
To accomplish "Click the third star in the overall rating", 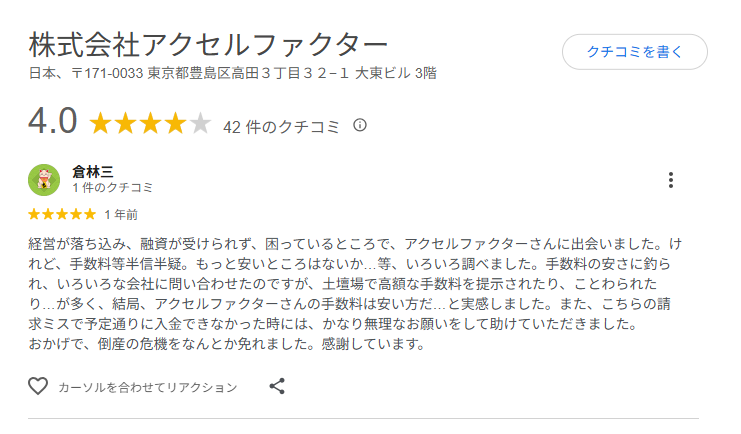I will [x=150, y=125].
